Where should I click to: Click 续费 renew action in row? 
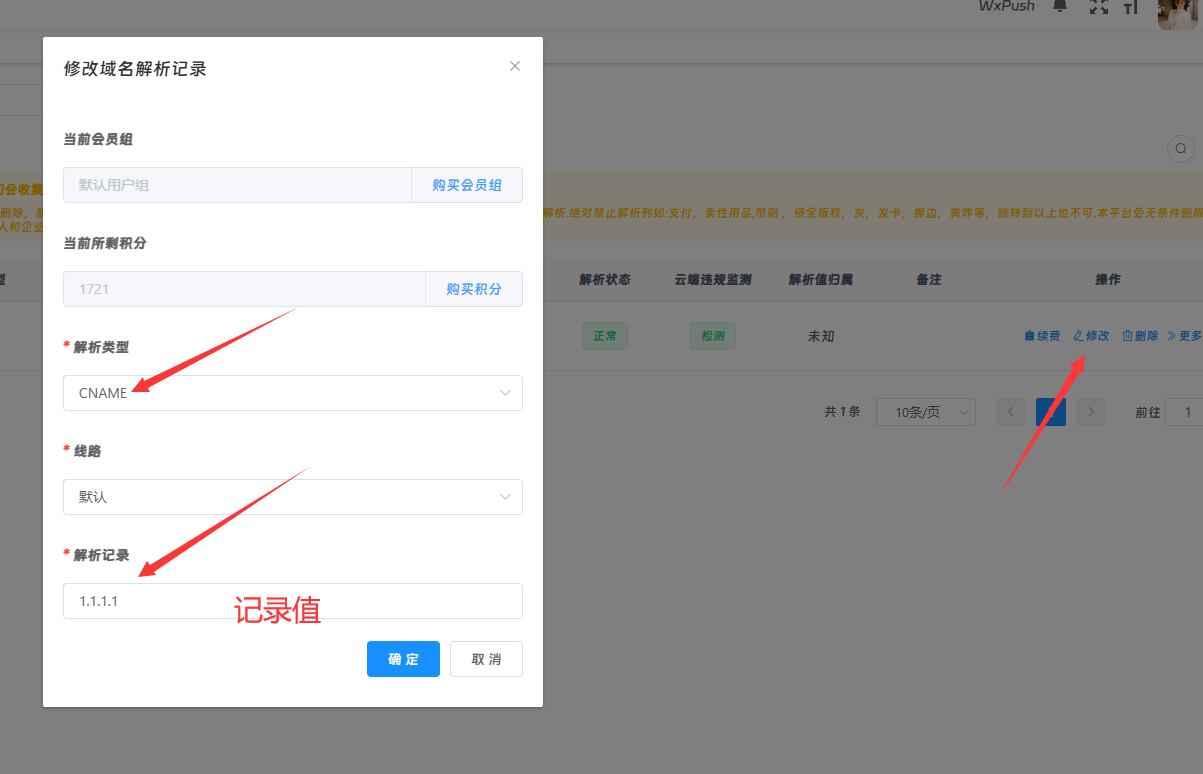(x=1041, y=336)
